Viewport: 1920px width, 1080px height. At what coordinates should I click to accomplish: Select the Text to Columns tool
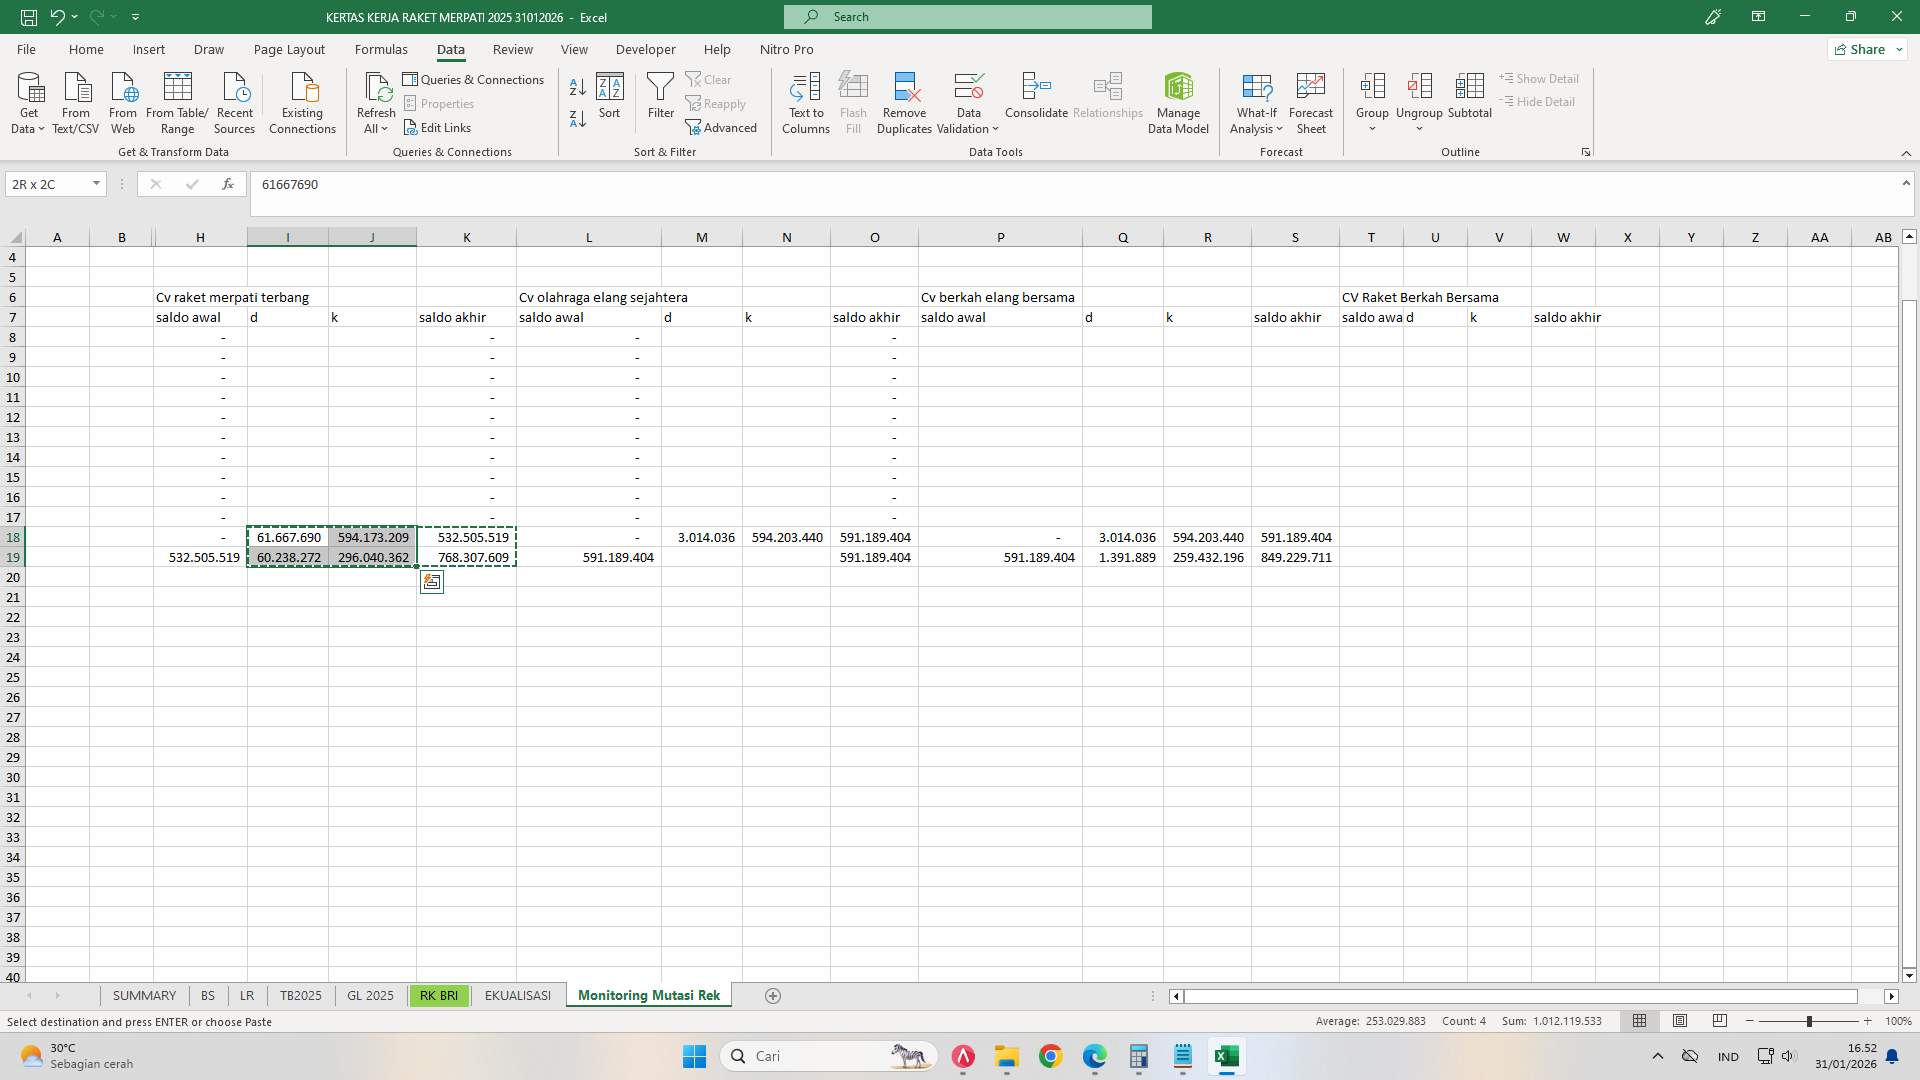(x=806, y=100)
